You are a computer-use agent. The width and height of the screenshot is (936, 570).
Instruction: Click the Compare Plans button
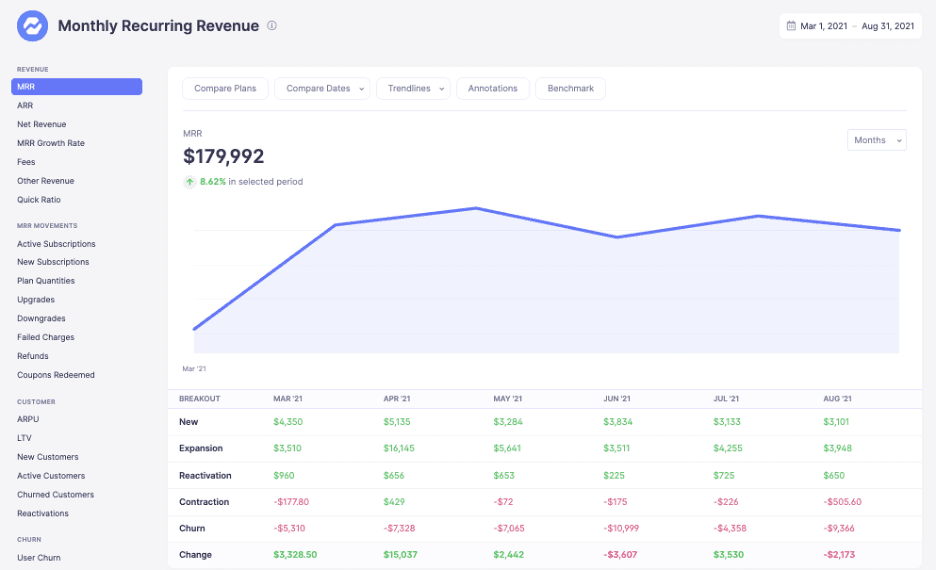[225, 88]
